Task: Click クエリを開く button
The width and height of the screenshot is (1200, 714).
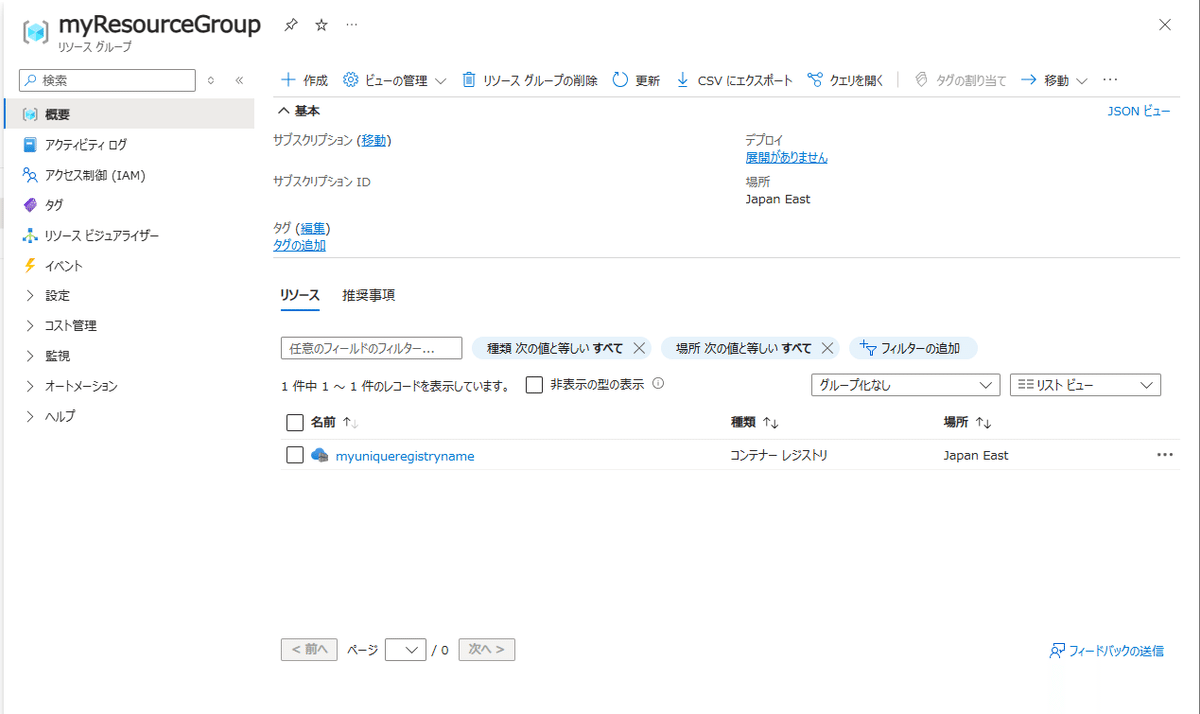Action: pyautogui.click(x=845, y=80)
